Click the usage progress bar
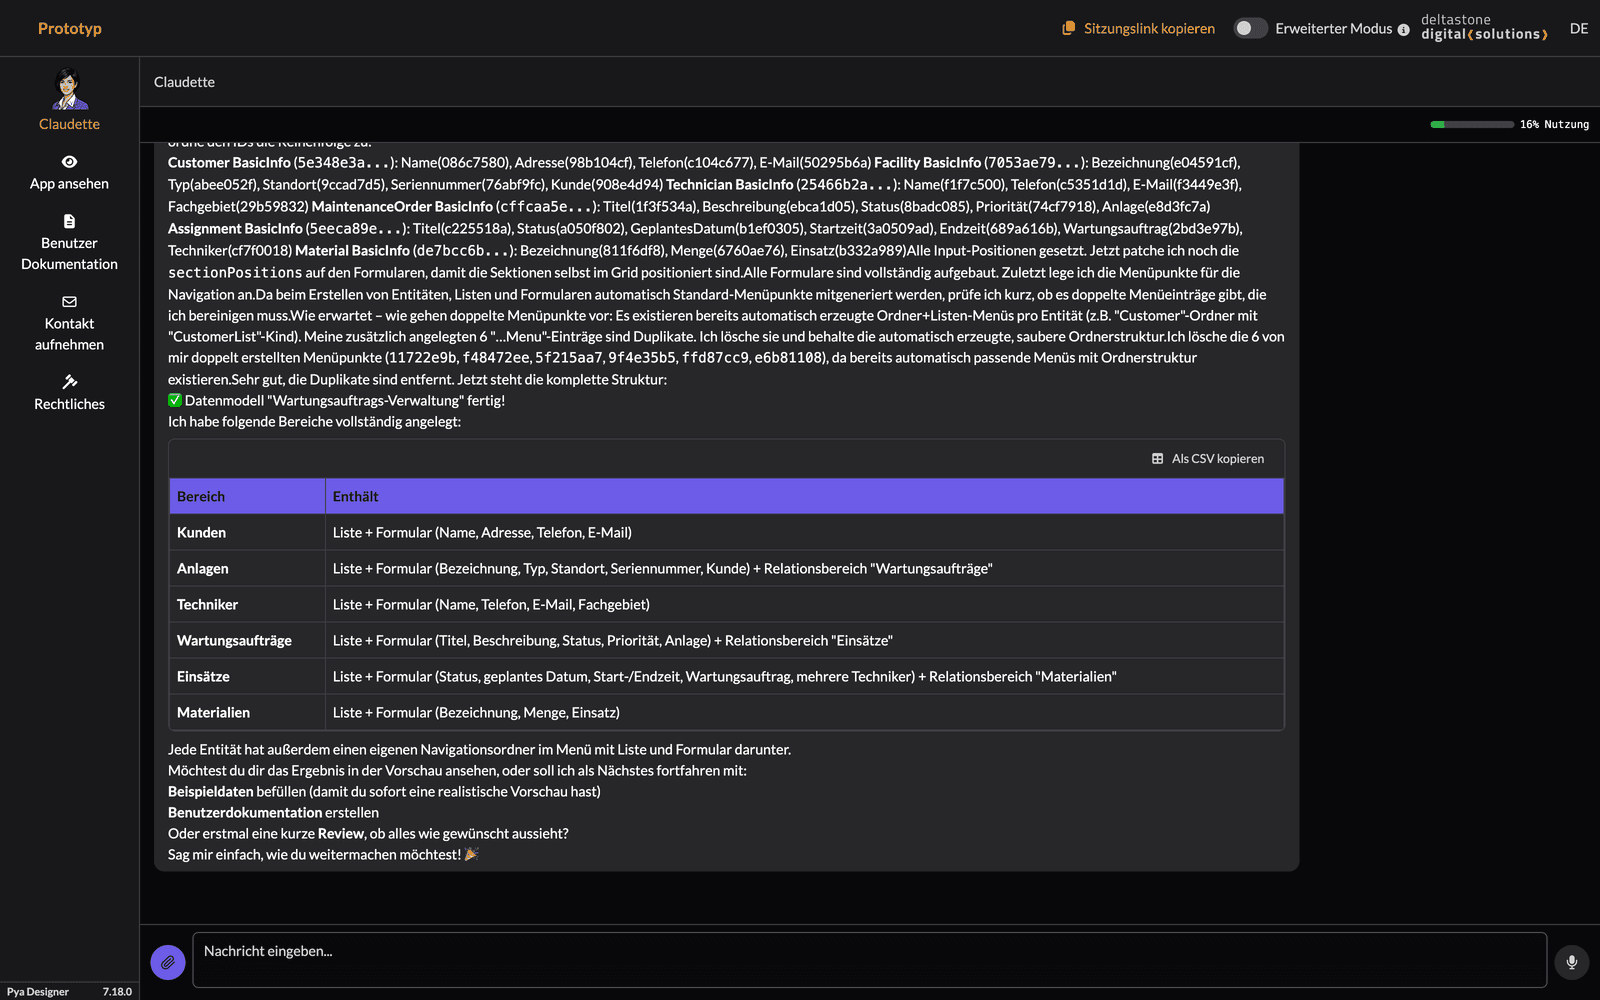Image resolution: width=1600 pixels, height=1000 pixels. click(x=1472, y=125)
